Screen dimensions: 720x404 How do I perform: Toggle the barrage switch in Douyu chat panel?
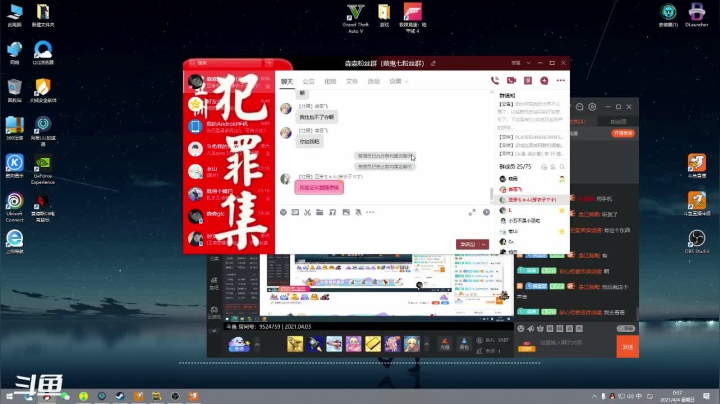click(625, 328)
